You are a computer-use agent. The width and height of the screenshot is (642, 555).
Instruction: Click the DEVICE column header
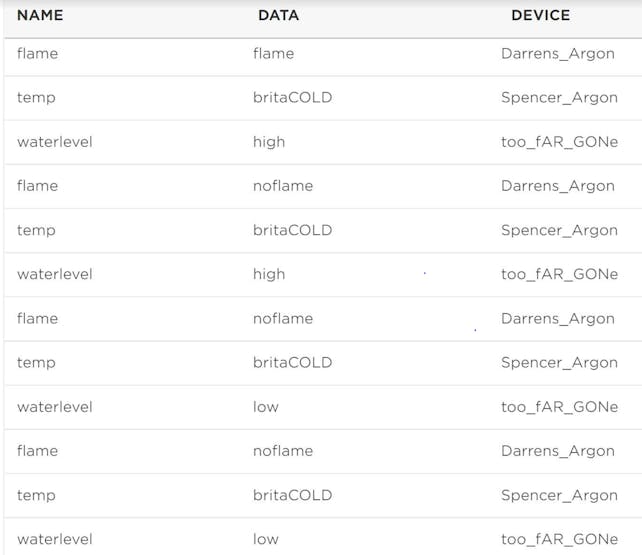tap(540, 15)
